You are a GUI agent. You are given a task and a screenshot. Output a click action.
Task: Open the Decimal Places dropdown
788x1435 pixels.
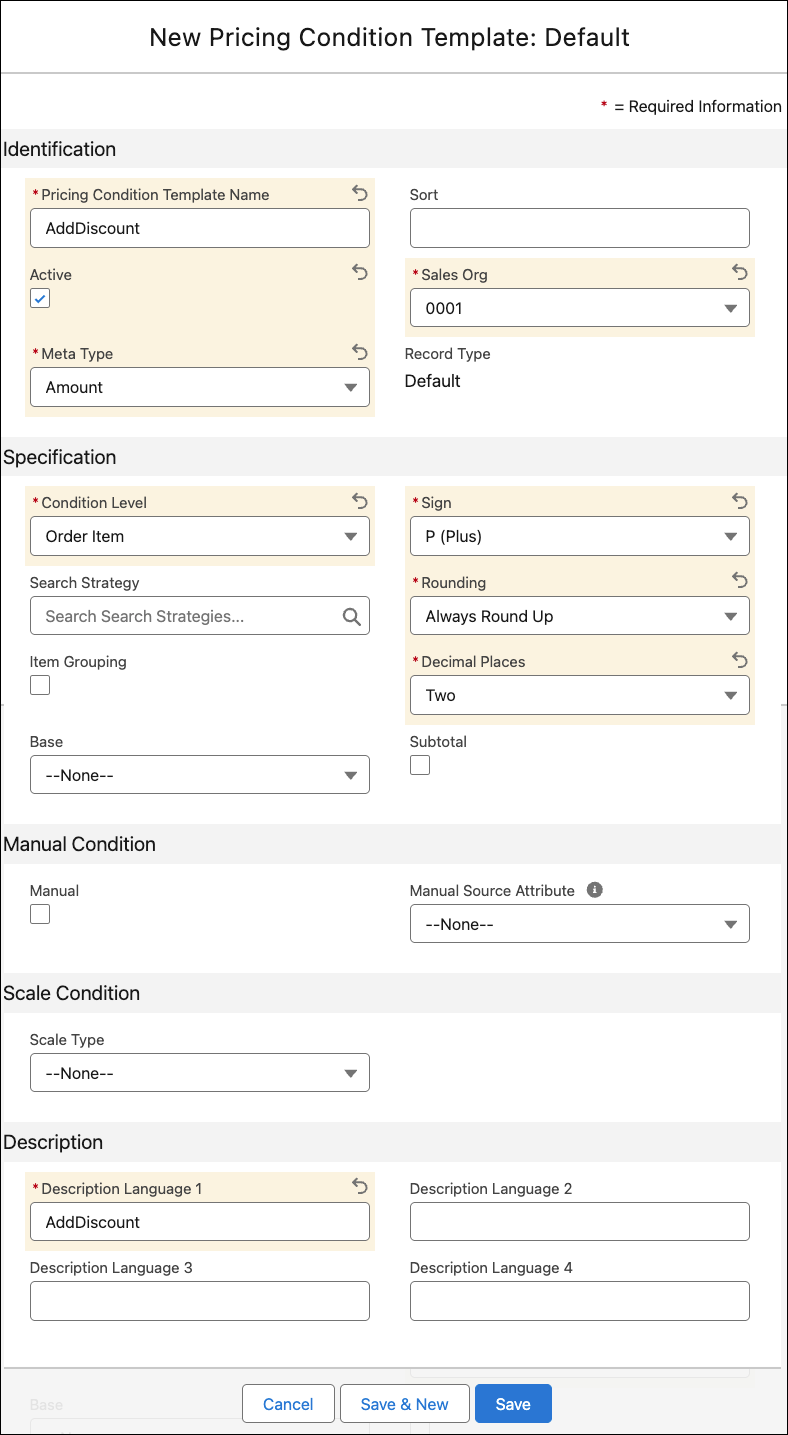(580, 695)
